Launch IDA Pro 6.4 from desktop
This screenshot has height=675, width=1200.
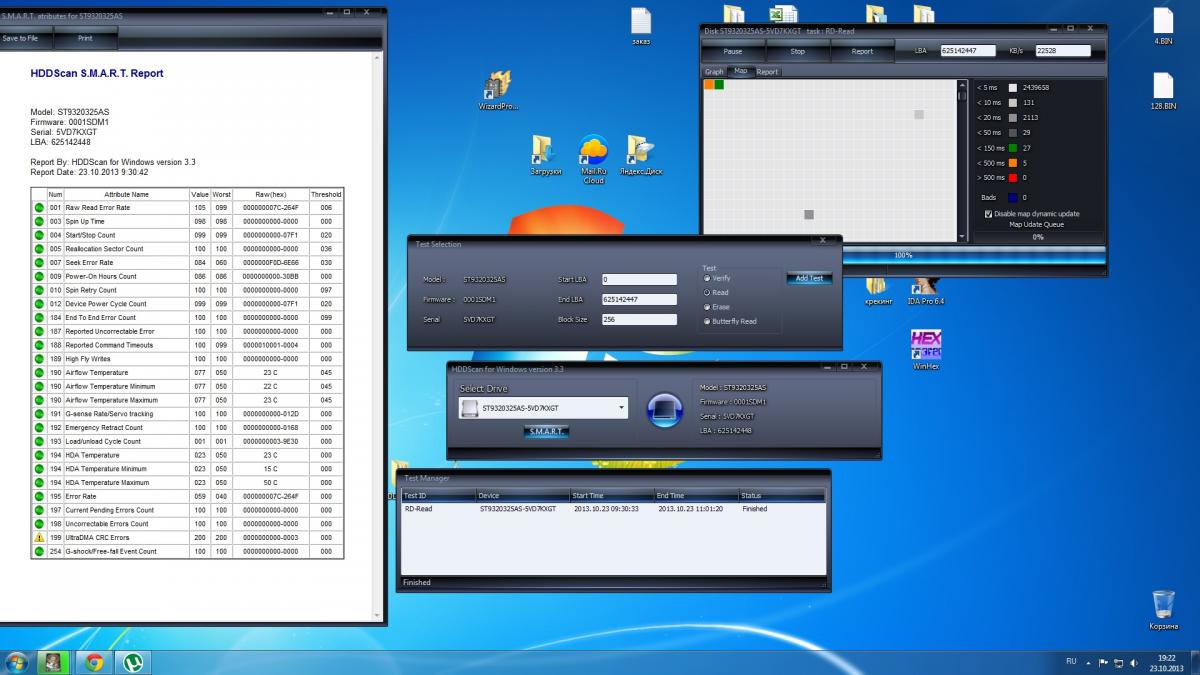(x=925, y=288)
